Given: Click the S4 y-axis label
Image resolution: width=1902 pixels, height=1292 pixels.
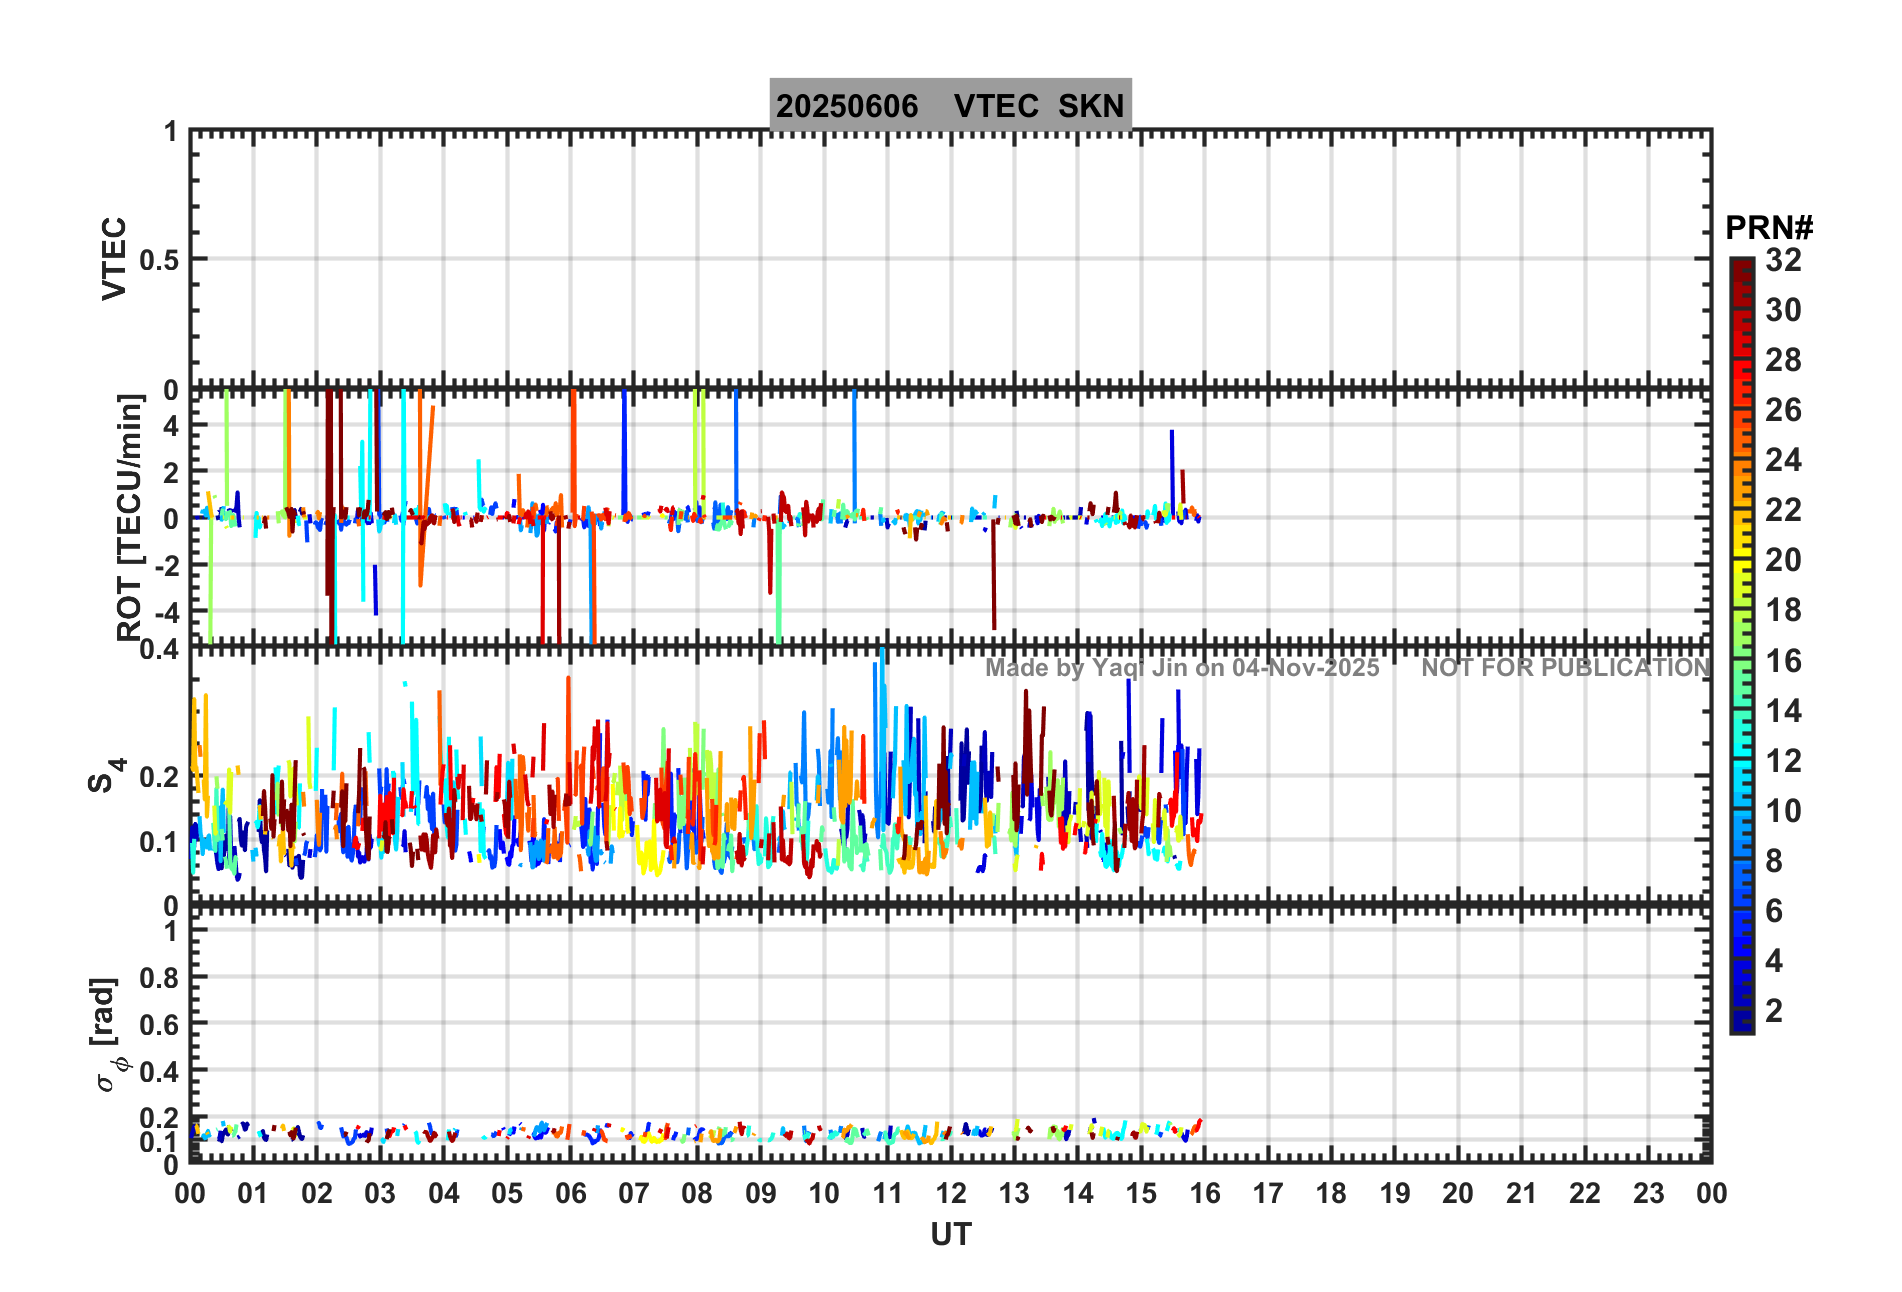Looking at the screenshot, I should (x=105, y=776).
